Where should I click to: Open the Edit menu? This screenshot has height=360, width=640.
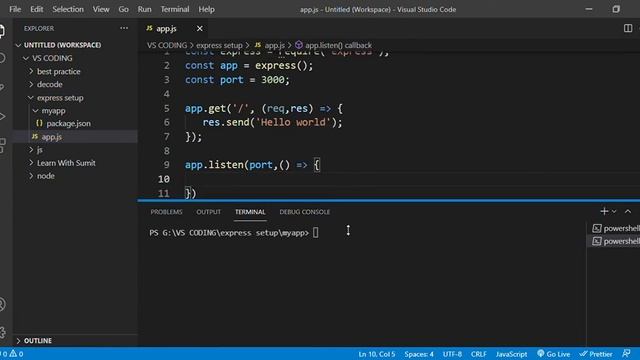(37, 9)
